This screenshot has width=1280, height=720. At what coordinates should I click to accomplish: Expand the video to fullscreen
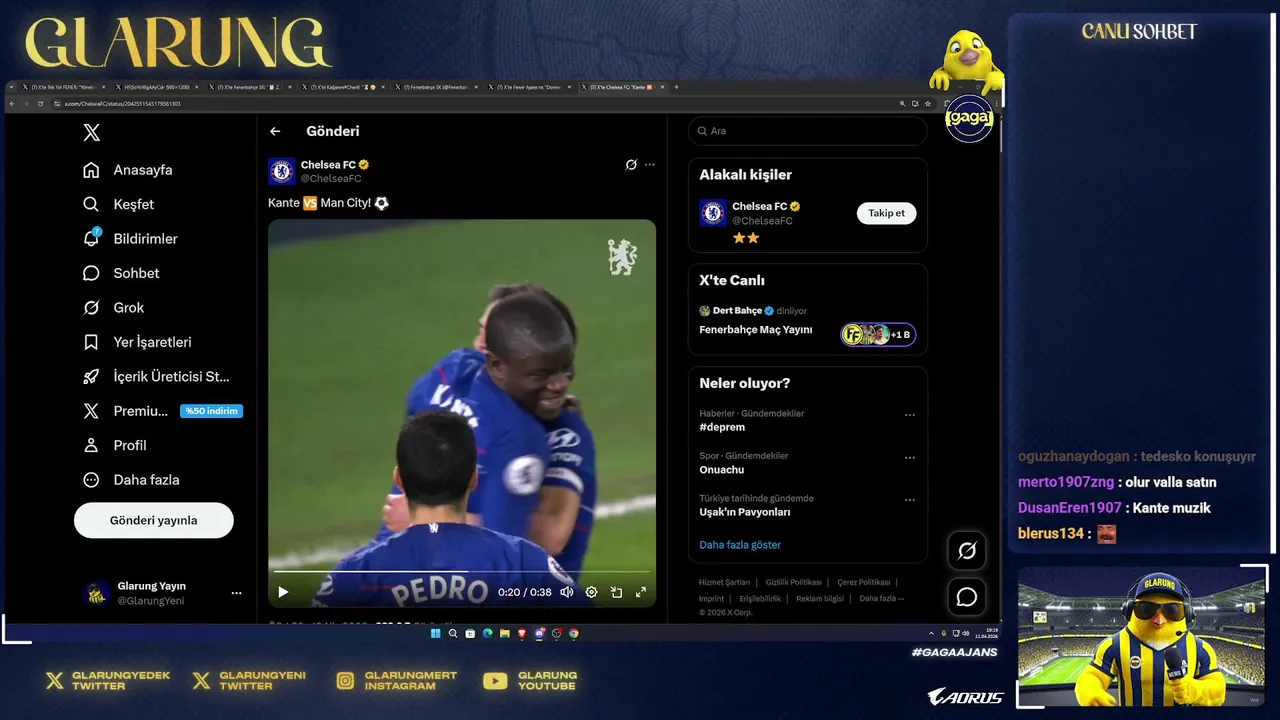(x=641, y=592)
